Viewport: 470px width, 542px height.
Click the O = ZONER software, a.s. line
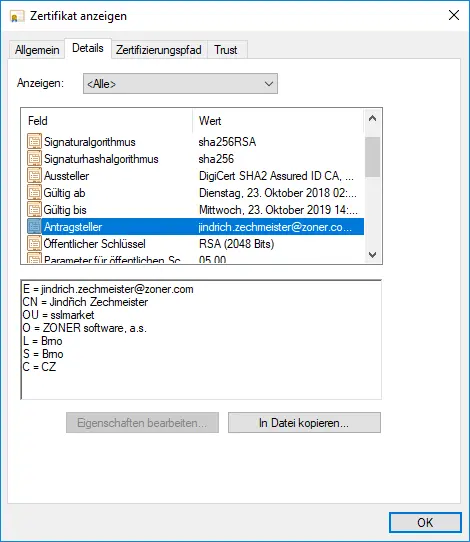(85, 328)
